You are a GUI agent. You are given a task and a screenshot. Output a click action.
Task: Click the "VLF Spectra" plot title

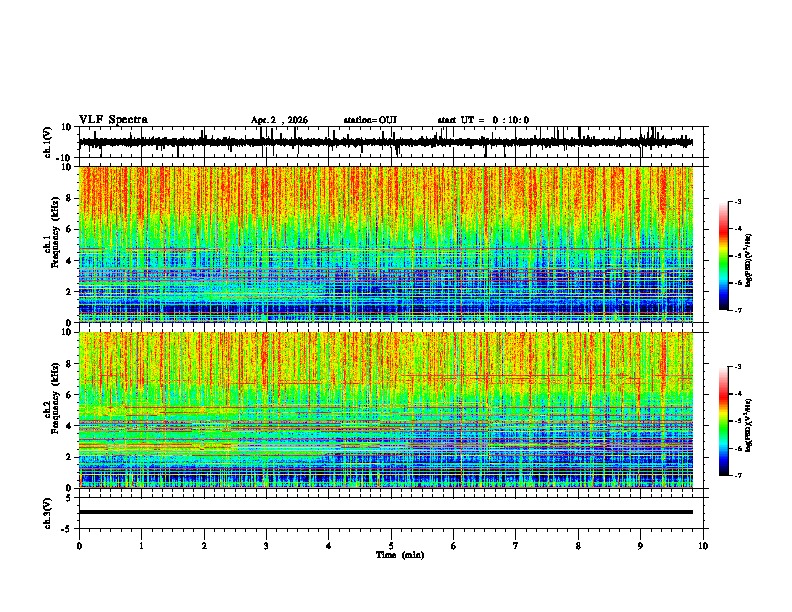pyautogui.click(x=114, y=120)
